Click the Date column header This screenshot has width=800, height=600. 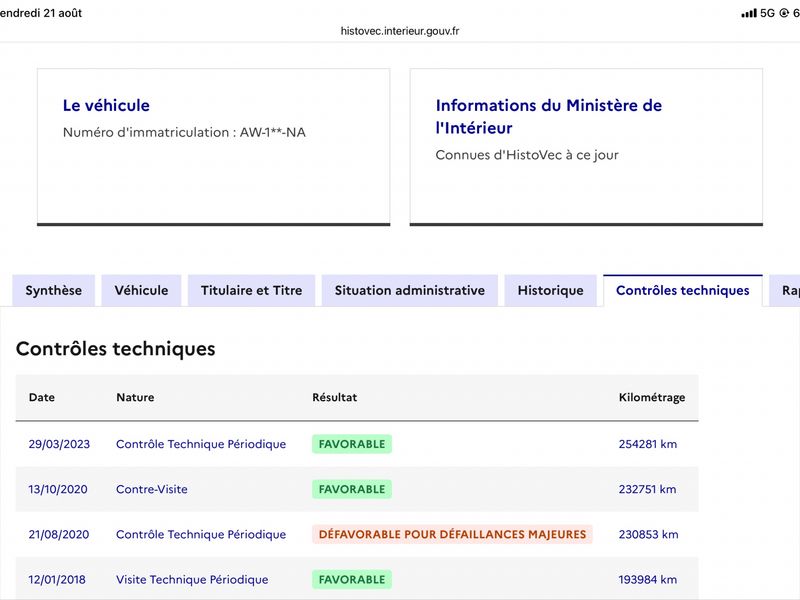pyautogui.click(x=42, y=397)
